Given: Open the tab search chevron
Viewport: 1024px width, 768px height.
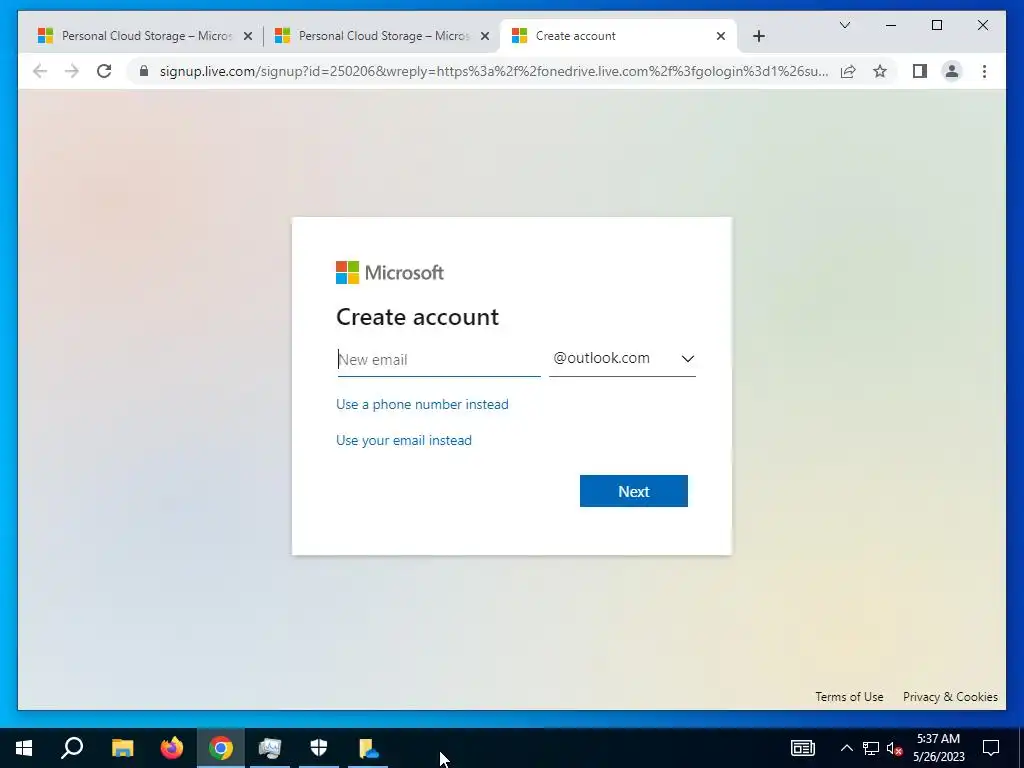Looking at the screenshot, I should coord(844,25).
